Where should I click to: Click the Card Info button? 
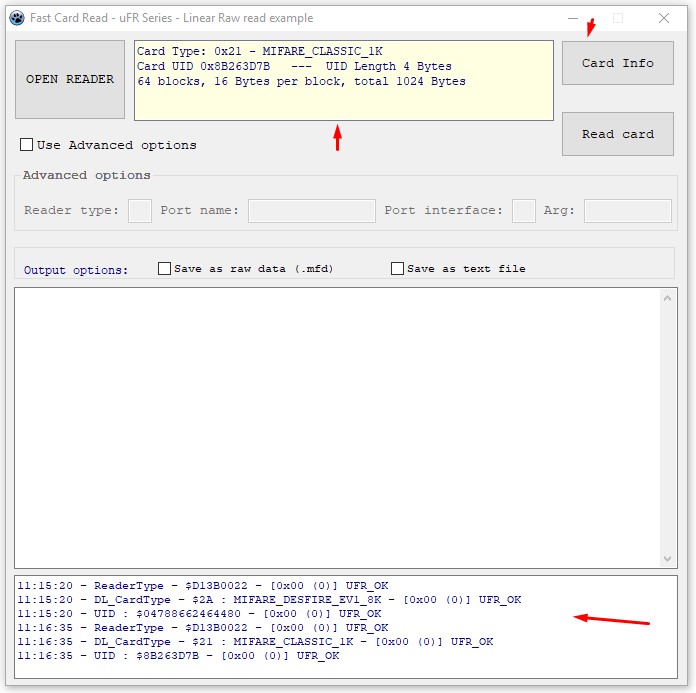[617, 63]
